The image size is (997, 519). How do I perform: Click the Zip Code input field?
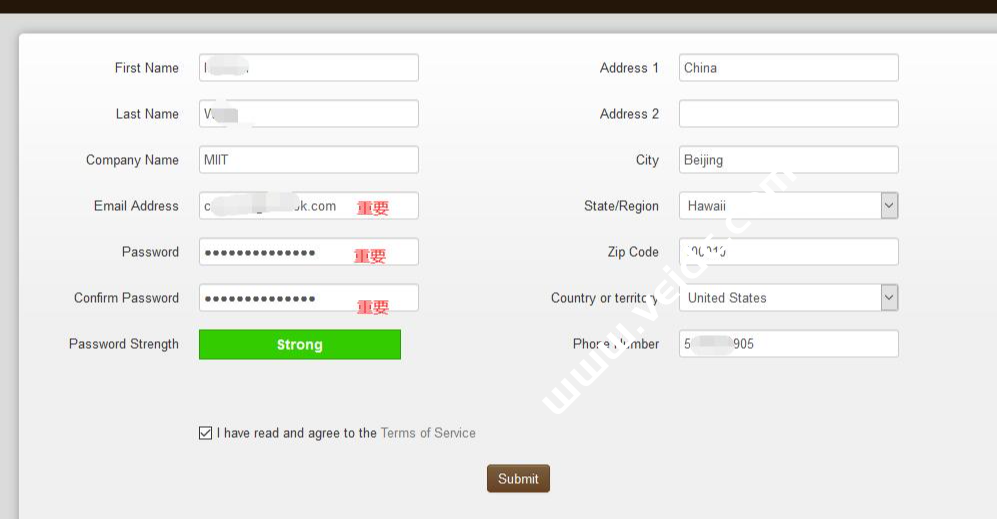tap(788, 252)
